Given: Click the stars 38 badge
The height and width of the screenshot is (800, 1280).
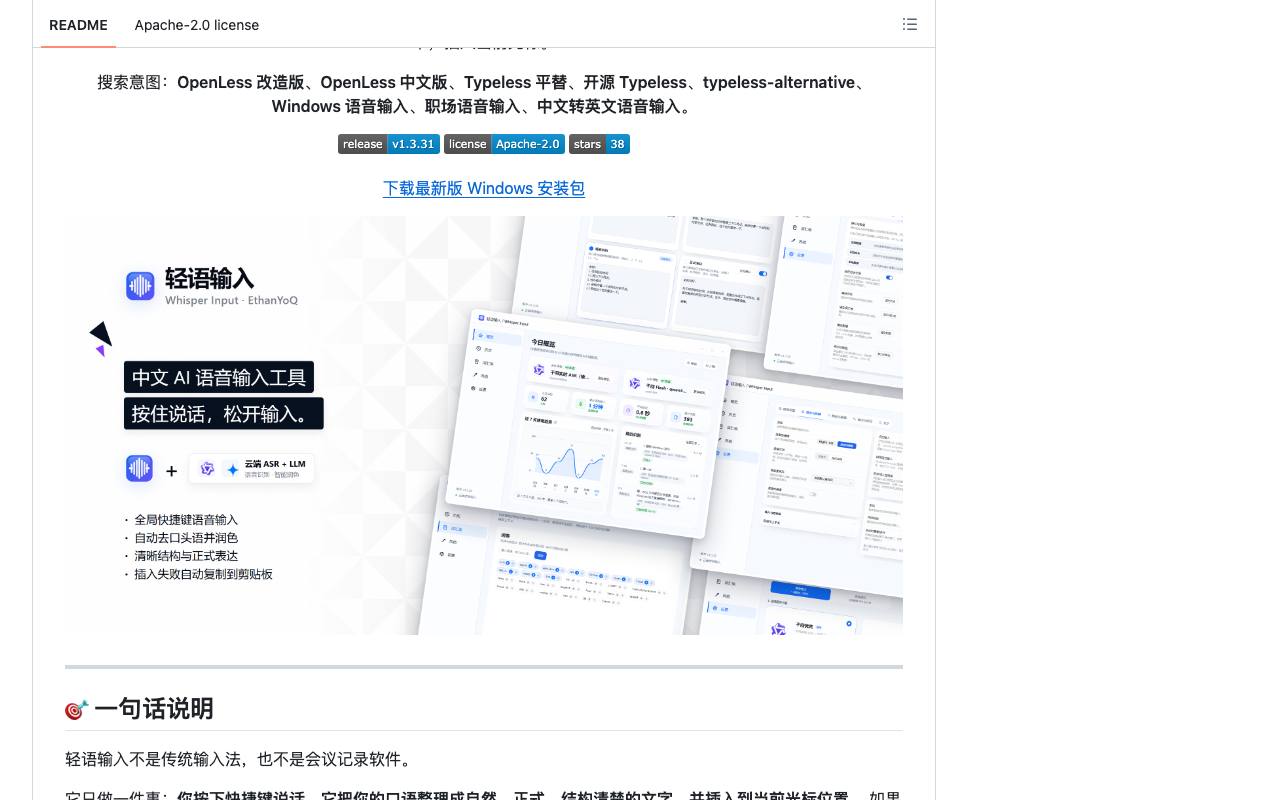Looking at the screenshot, I should 599,144.
